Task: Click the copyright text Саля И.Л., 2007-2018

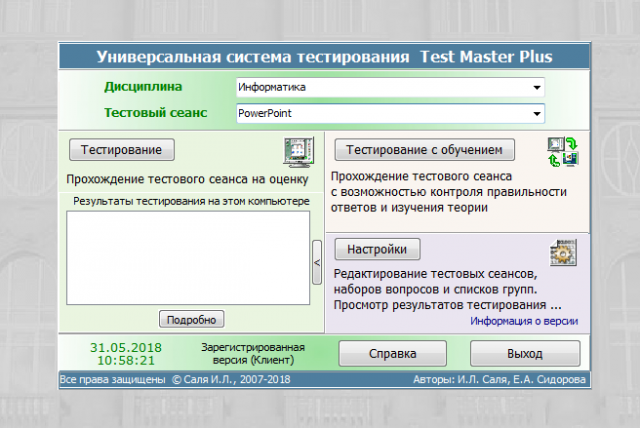Action: 231,379
